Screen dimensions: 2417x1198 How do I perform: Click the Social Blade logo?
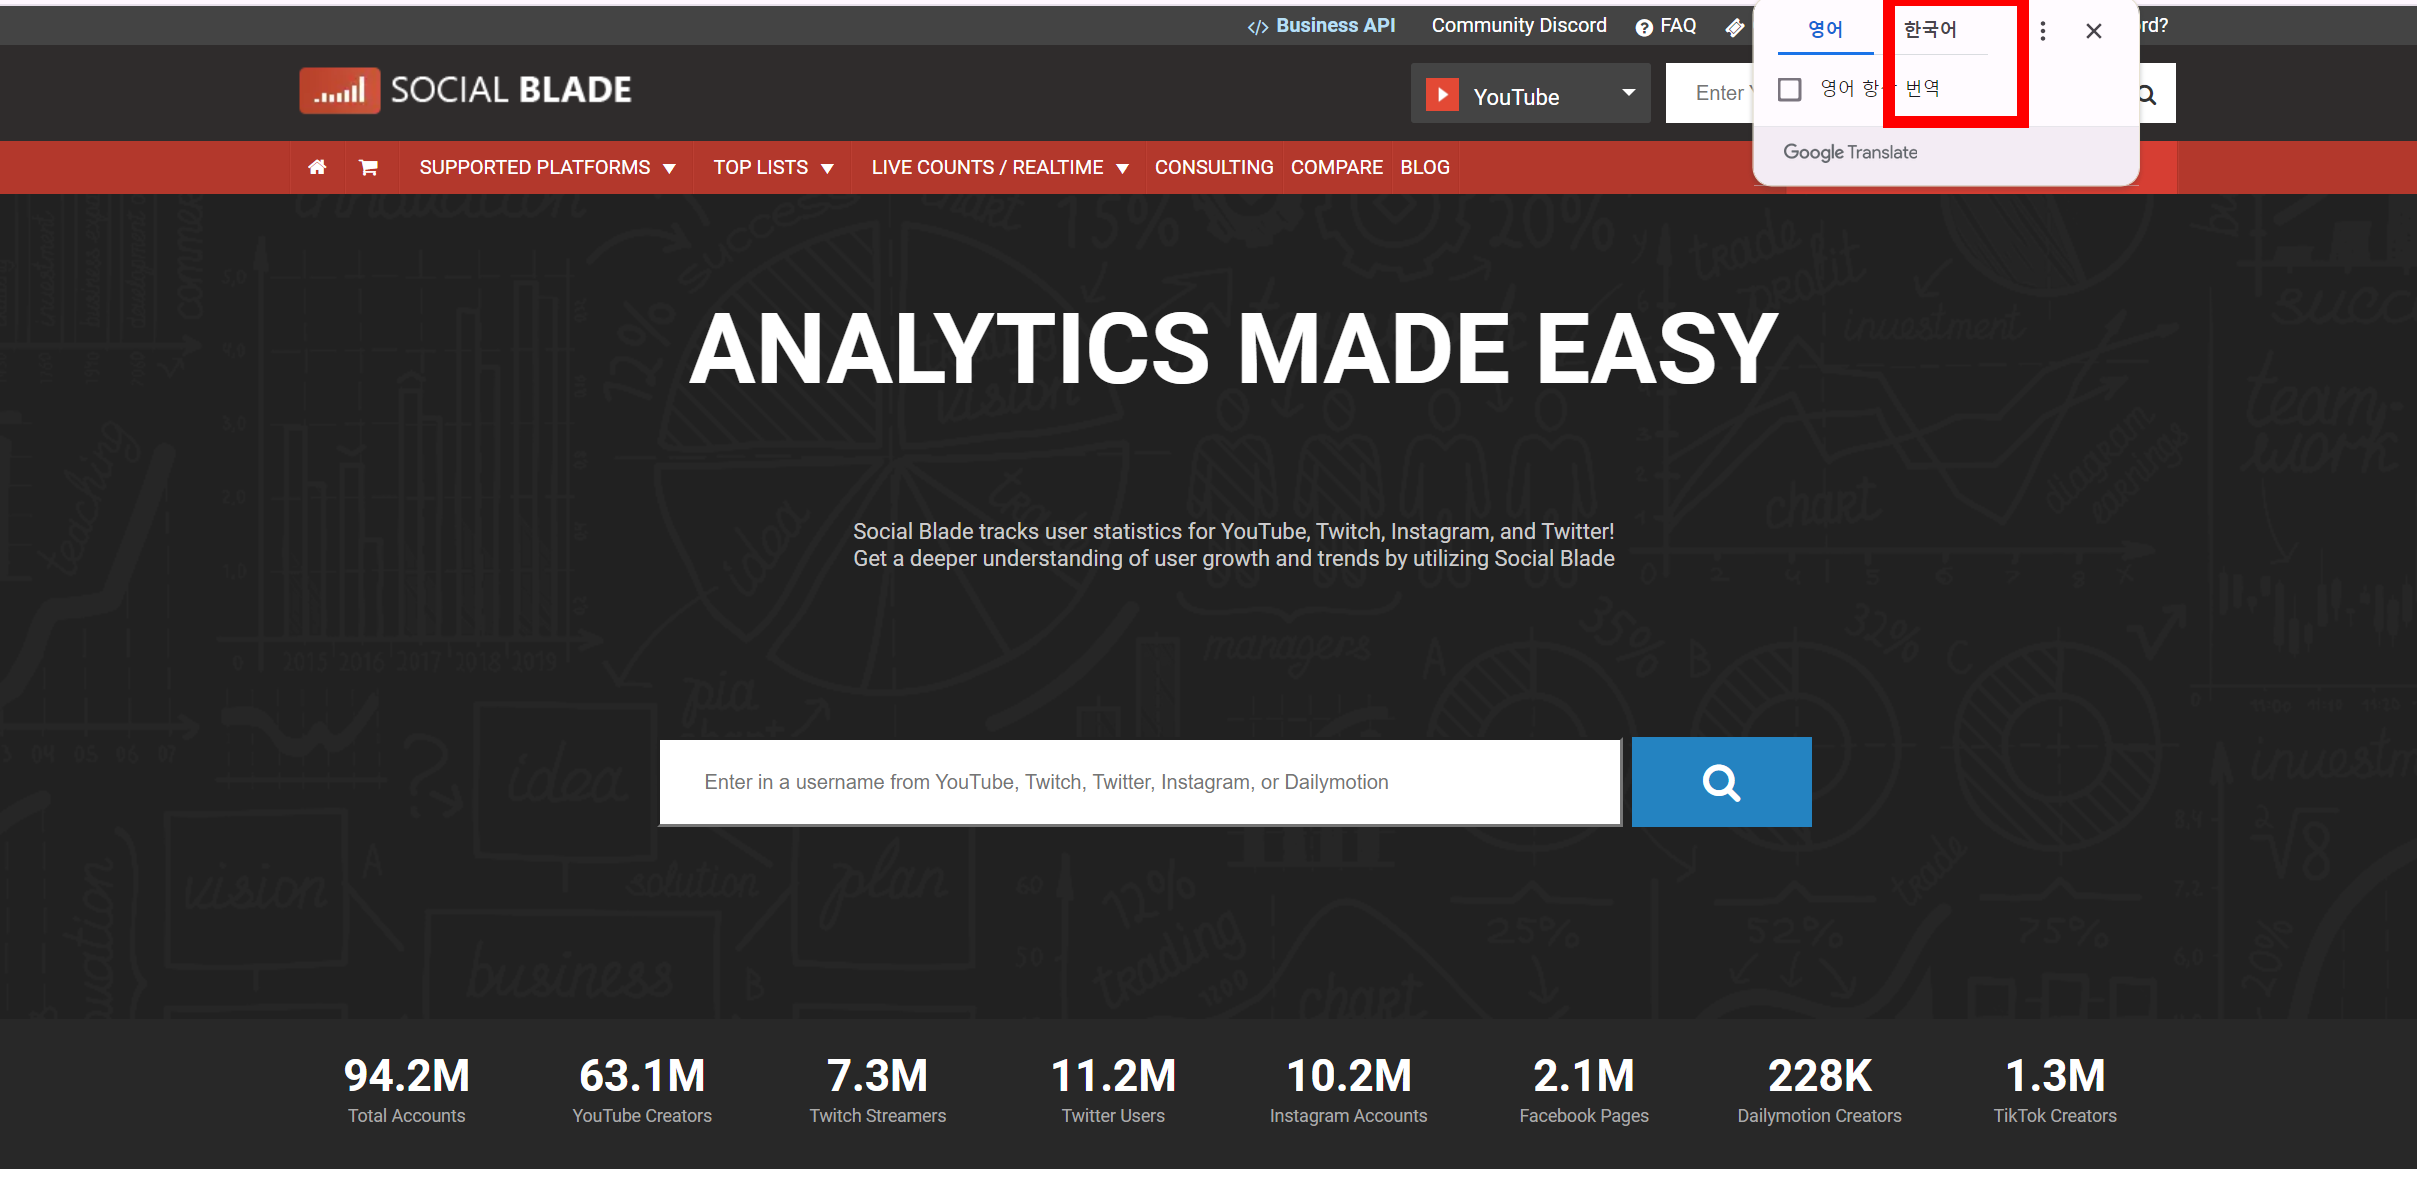(466, 91)
